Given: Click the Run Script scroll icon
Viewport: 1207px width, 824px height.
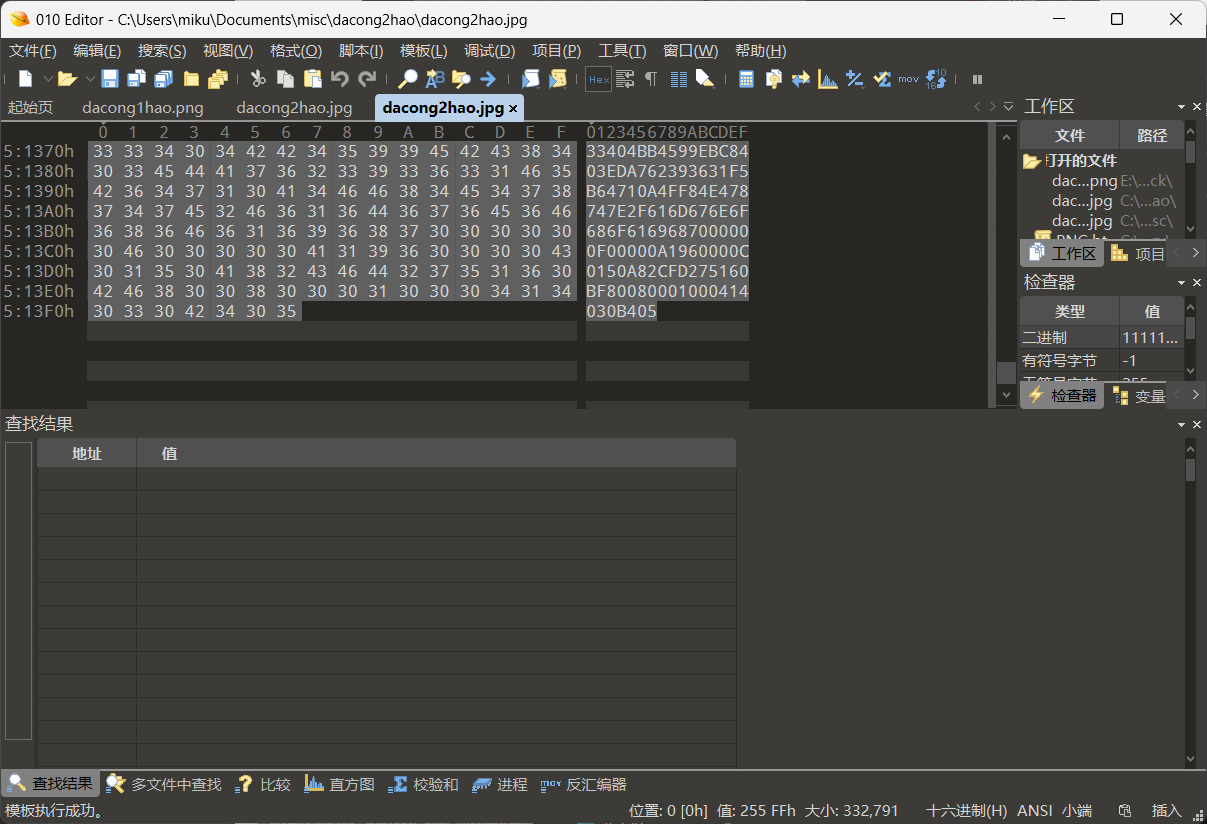Looking at the screenshot, I should click(530, 79).
